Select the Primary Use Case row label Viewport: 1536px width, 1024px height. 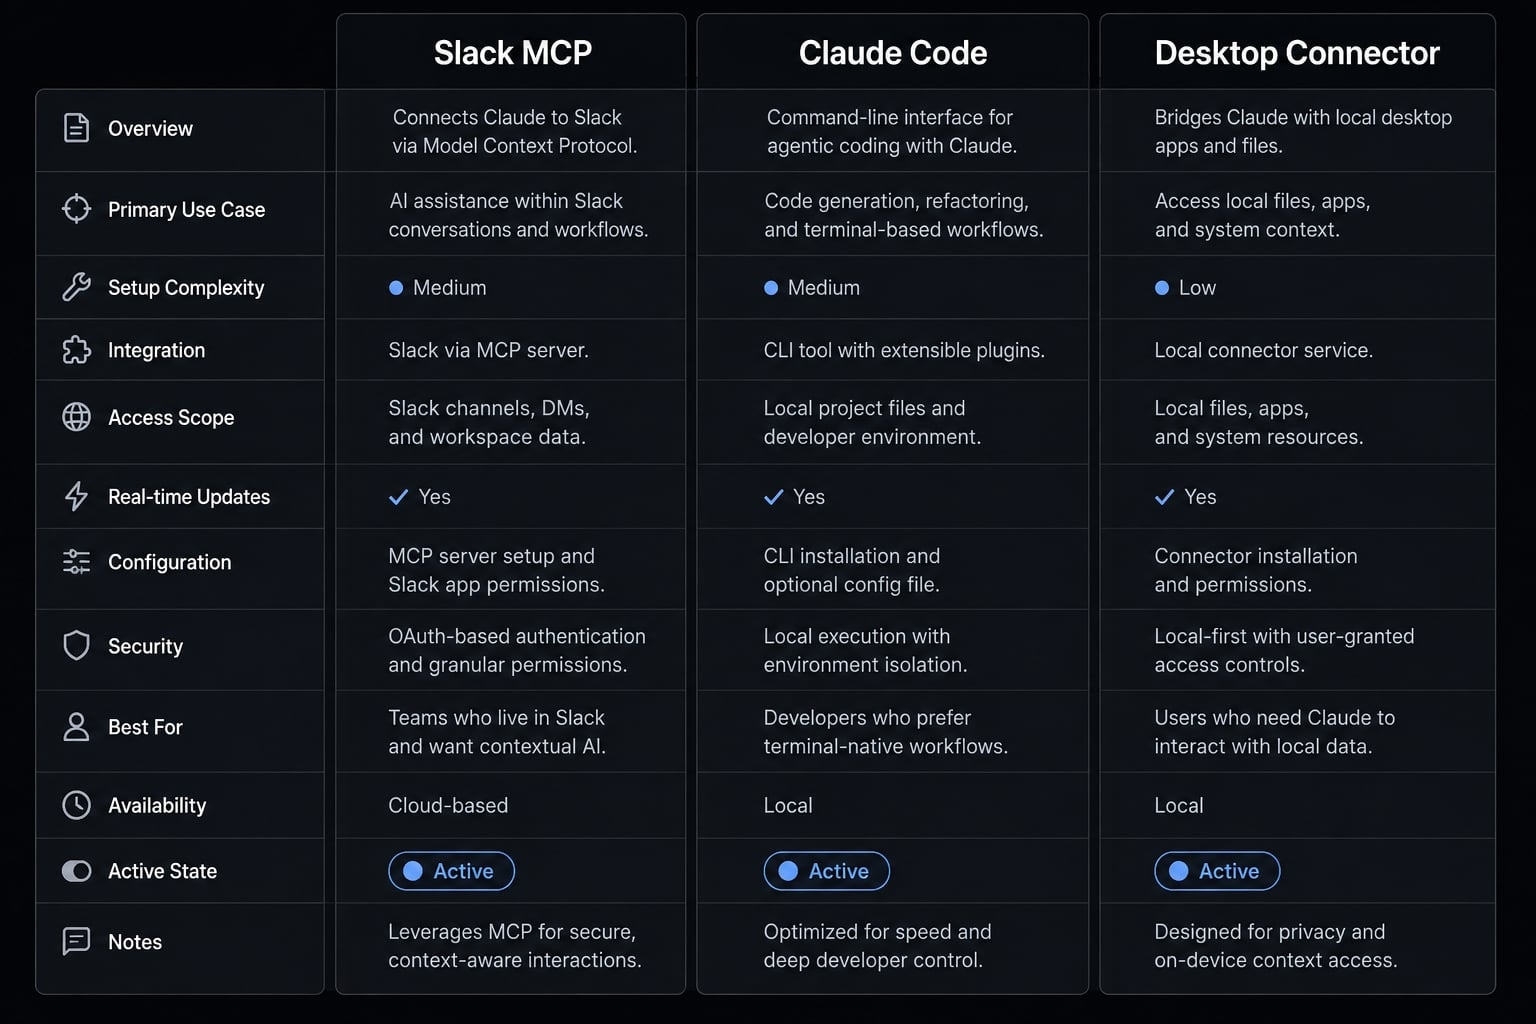(186, 209)
